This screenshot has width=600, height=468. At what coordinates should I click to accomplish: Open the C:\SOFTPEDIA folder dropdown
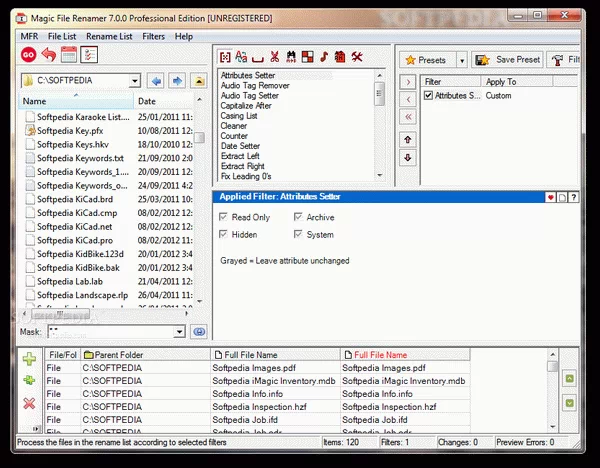pyautogui.click(x=134, y=81)
